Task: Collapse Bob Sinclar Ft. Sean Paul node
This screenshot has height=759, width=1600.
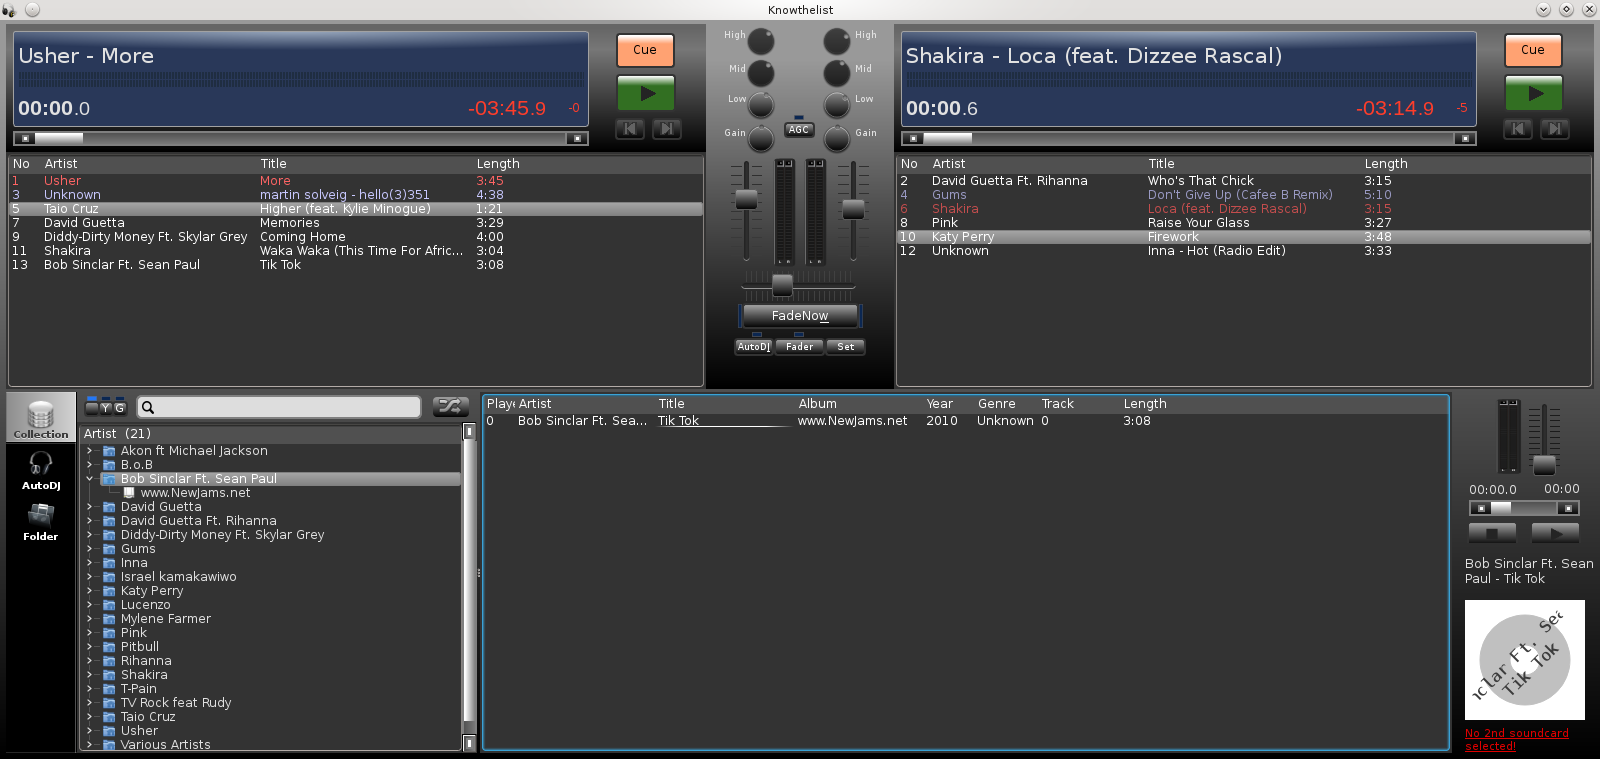Action: coord(89,479)
